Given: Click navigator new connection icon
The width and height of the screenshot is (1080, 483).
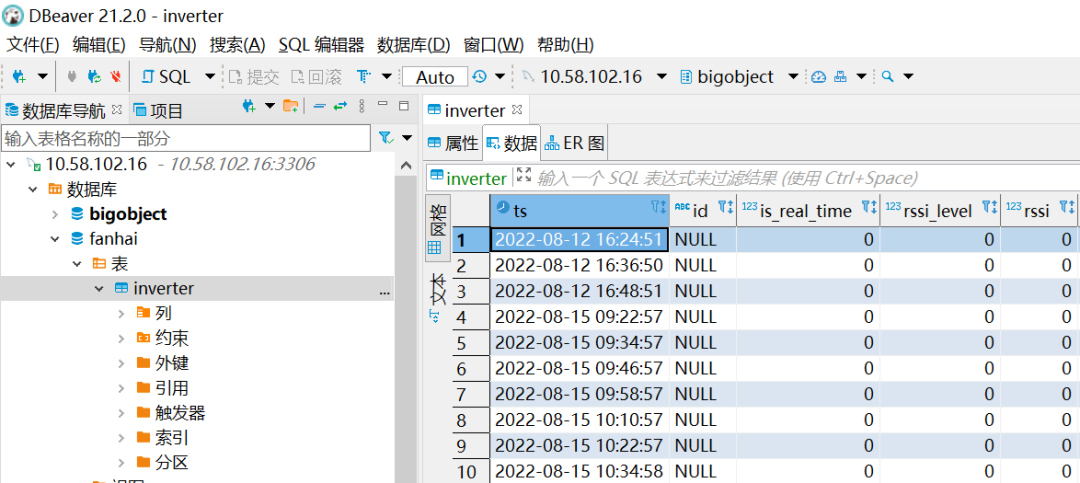Looking at the screenshot, I should [249, 106].
